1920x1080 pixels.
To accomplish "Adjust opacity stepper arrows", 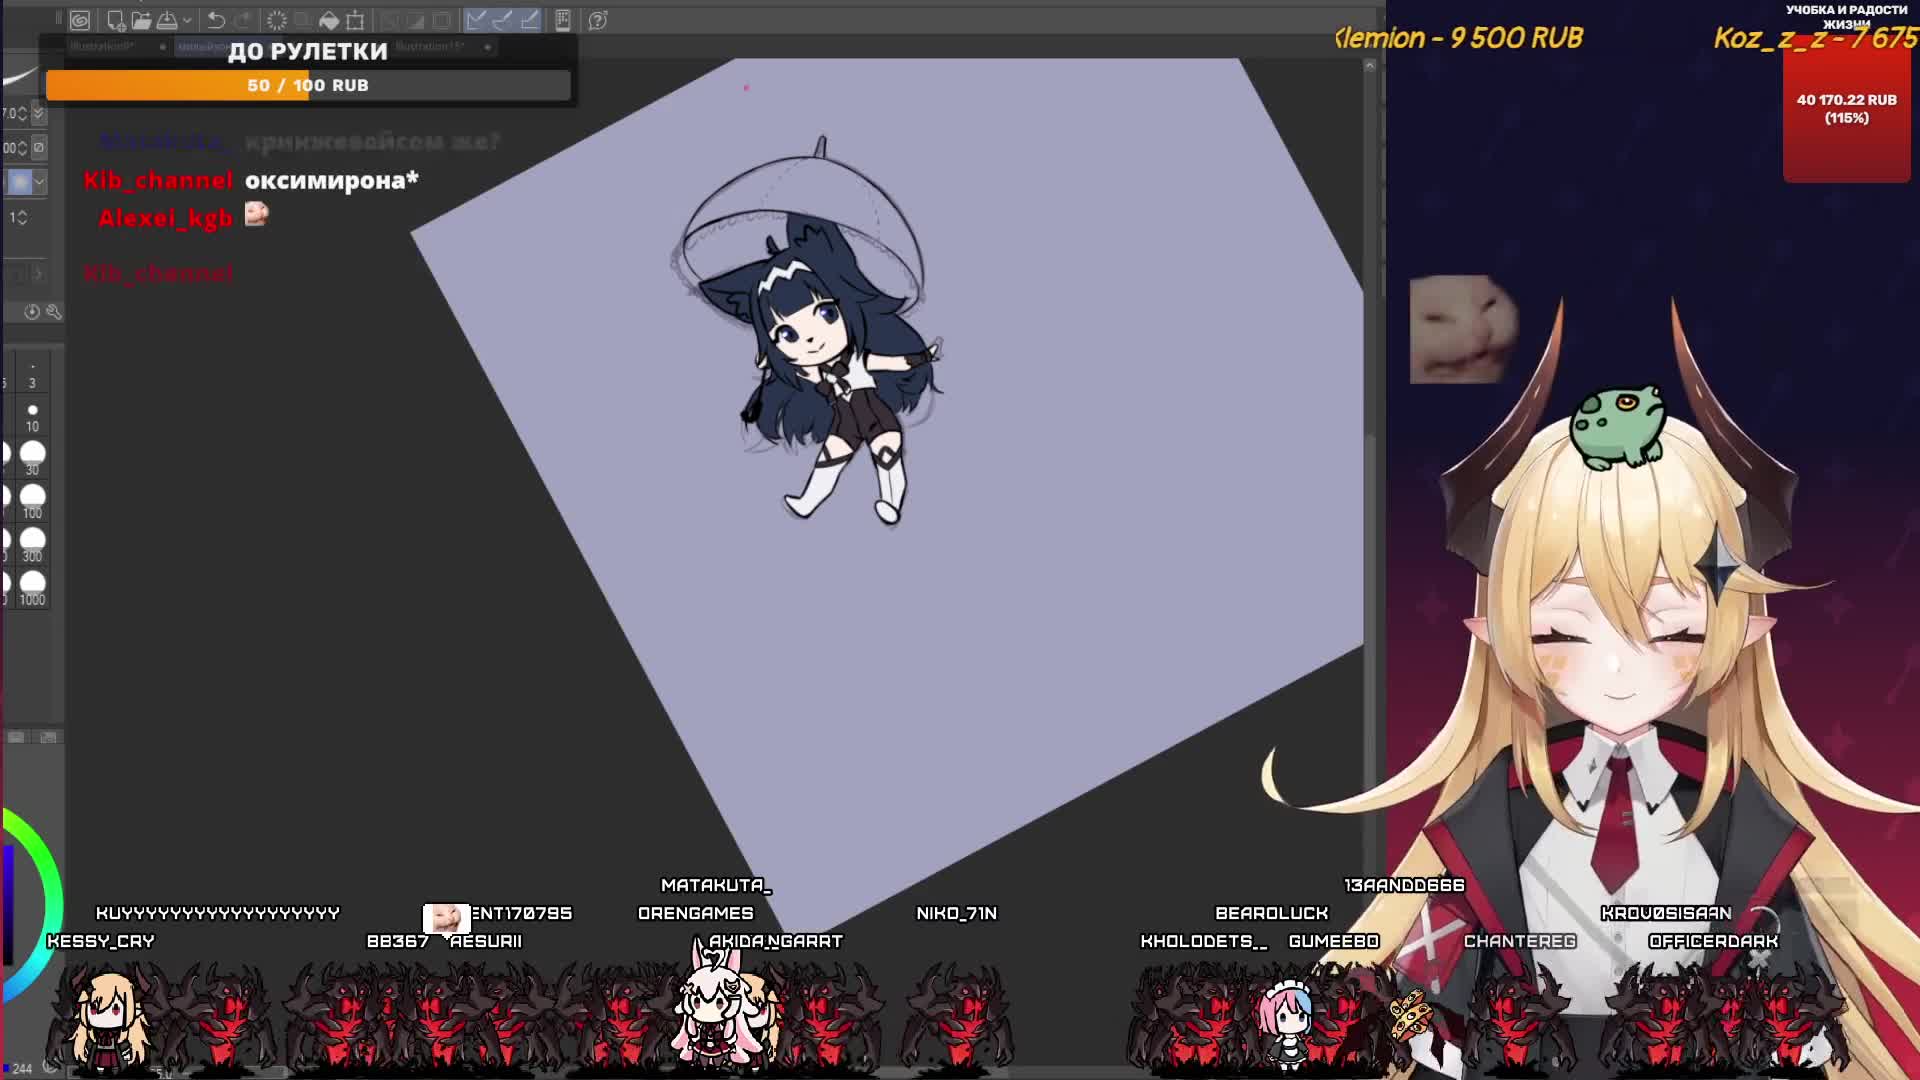I will [22, 148].
